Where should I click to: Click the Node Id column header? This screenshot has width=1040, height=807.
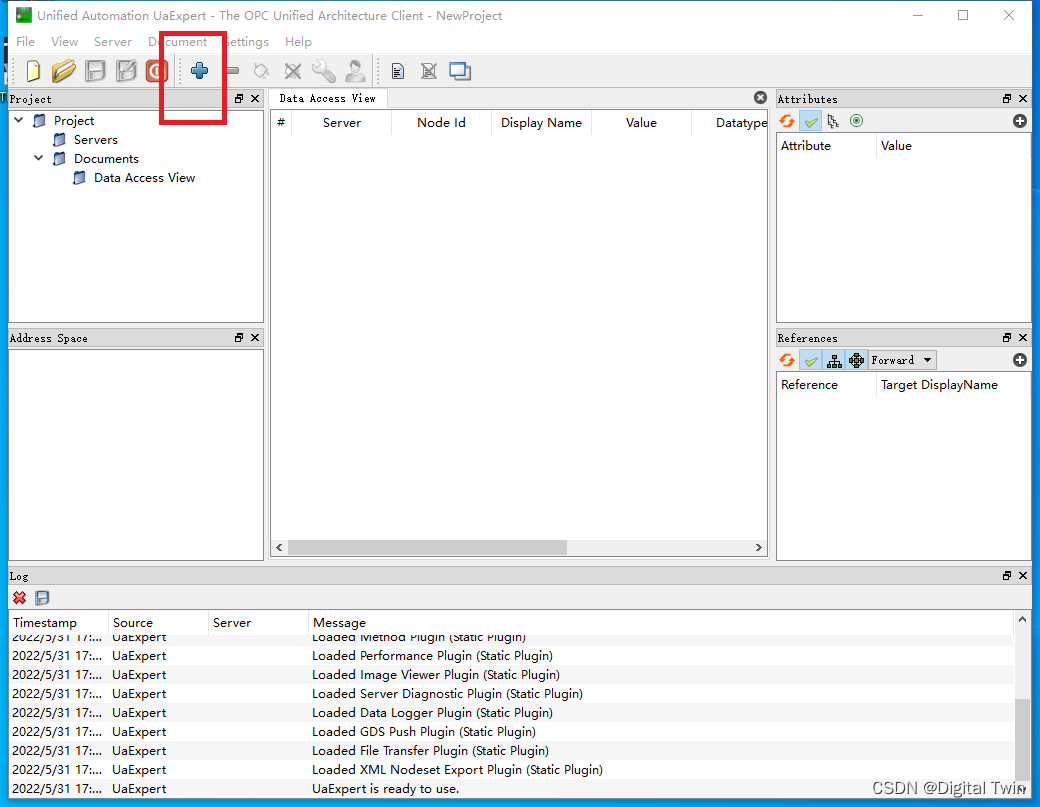[441, 123]
